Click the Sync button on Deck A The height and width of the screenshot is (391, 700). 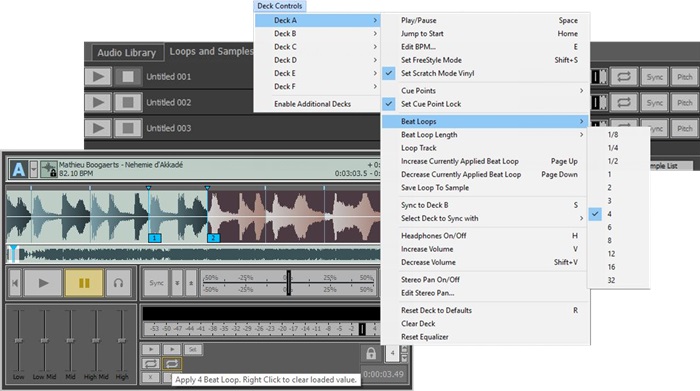pyautogui.click(x=156, y=283)
